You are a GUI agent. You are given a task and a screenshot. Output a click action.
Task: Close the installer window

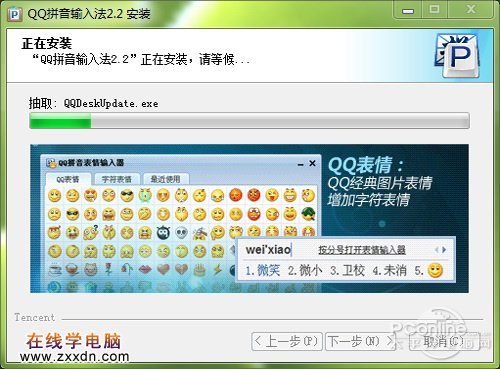click(470, 9)
